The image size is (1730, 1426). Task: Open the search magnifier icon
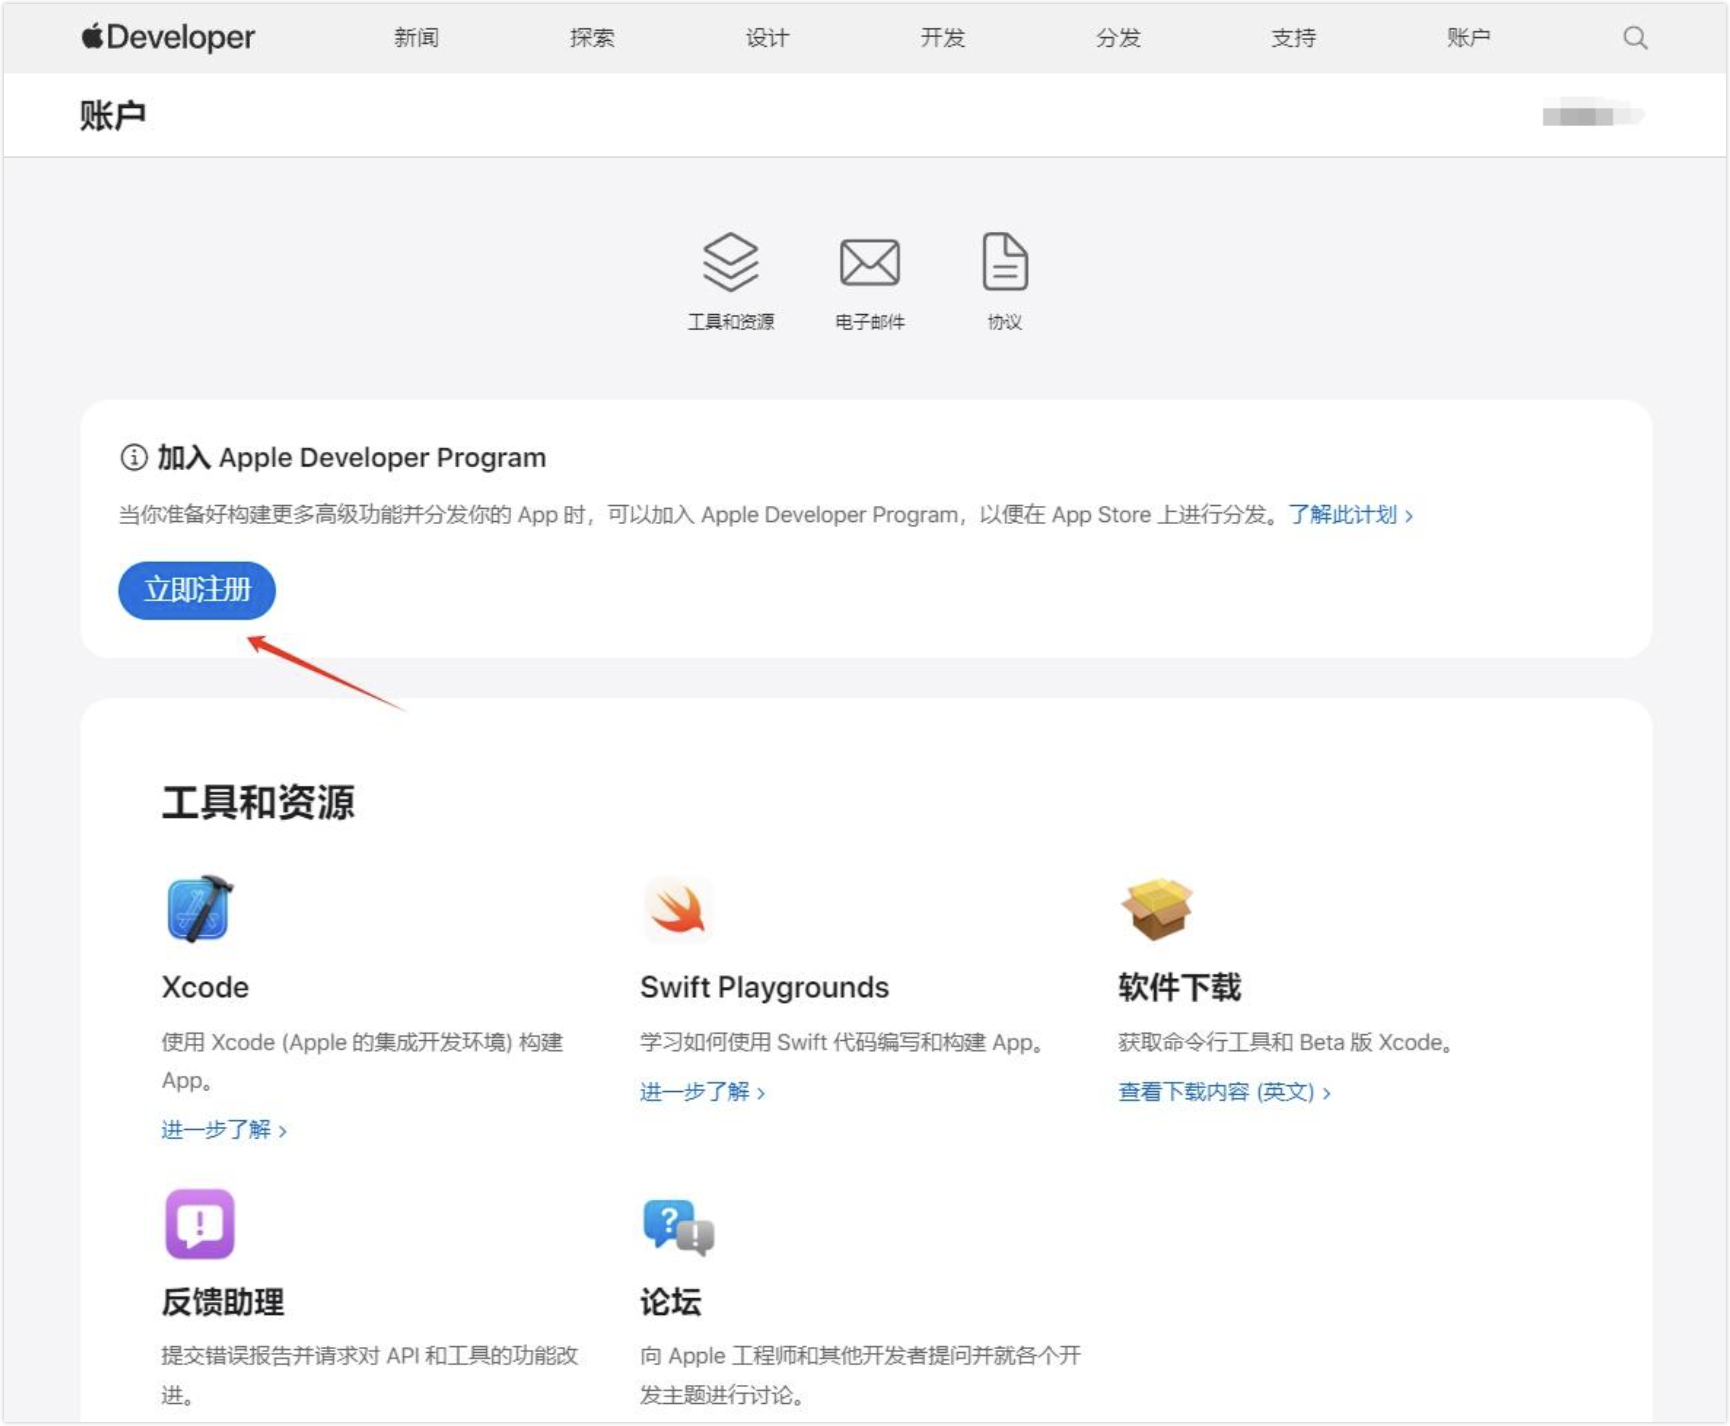1634,38
